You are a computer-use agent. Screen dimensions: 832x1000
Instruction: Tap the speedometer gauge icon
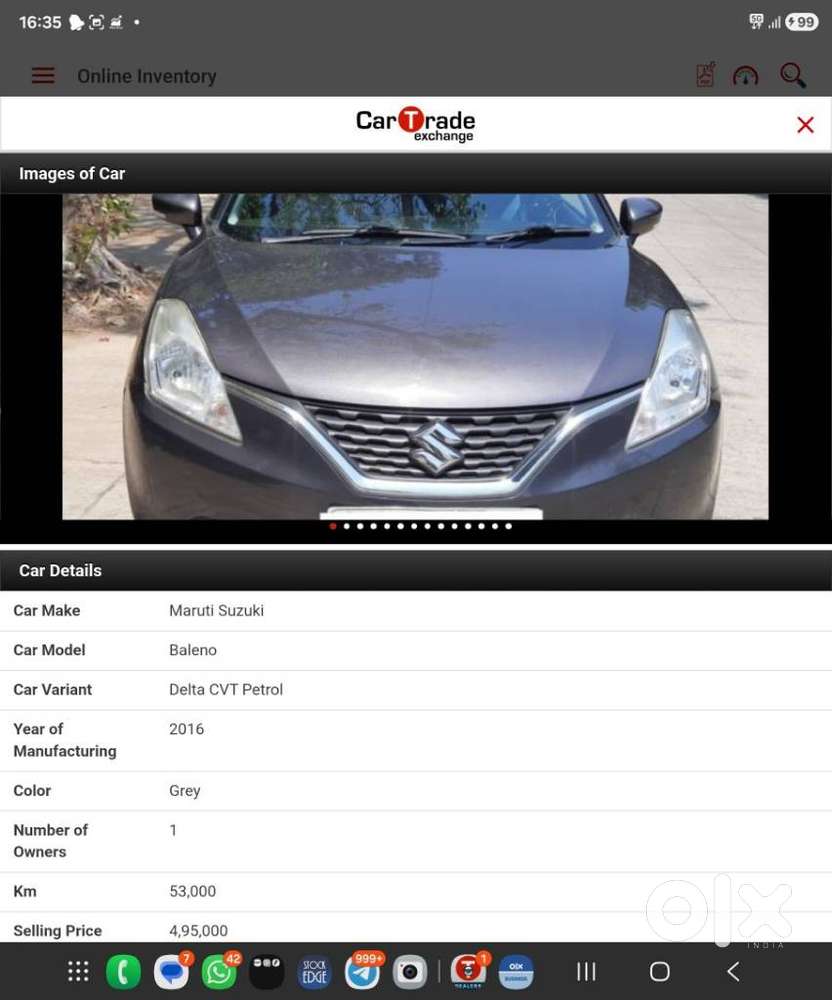746,75
